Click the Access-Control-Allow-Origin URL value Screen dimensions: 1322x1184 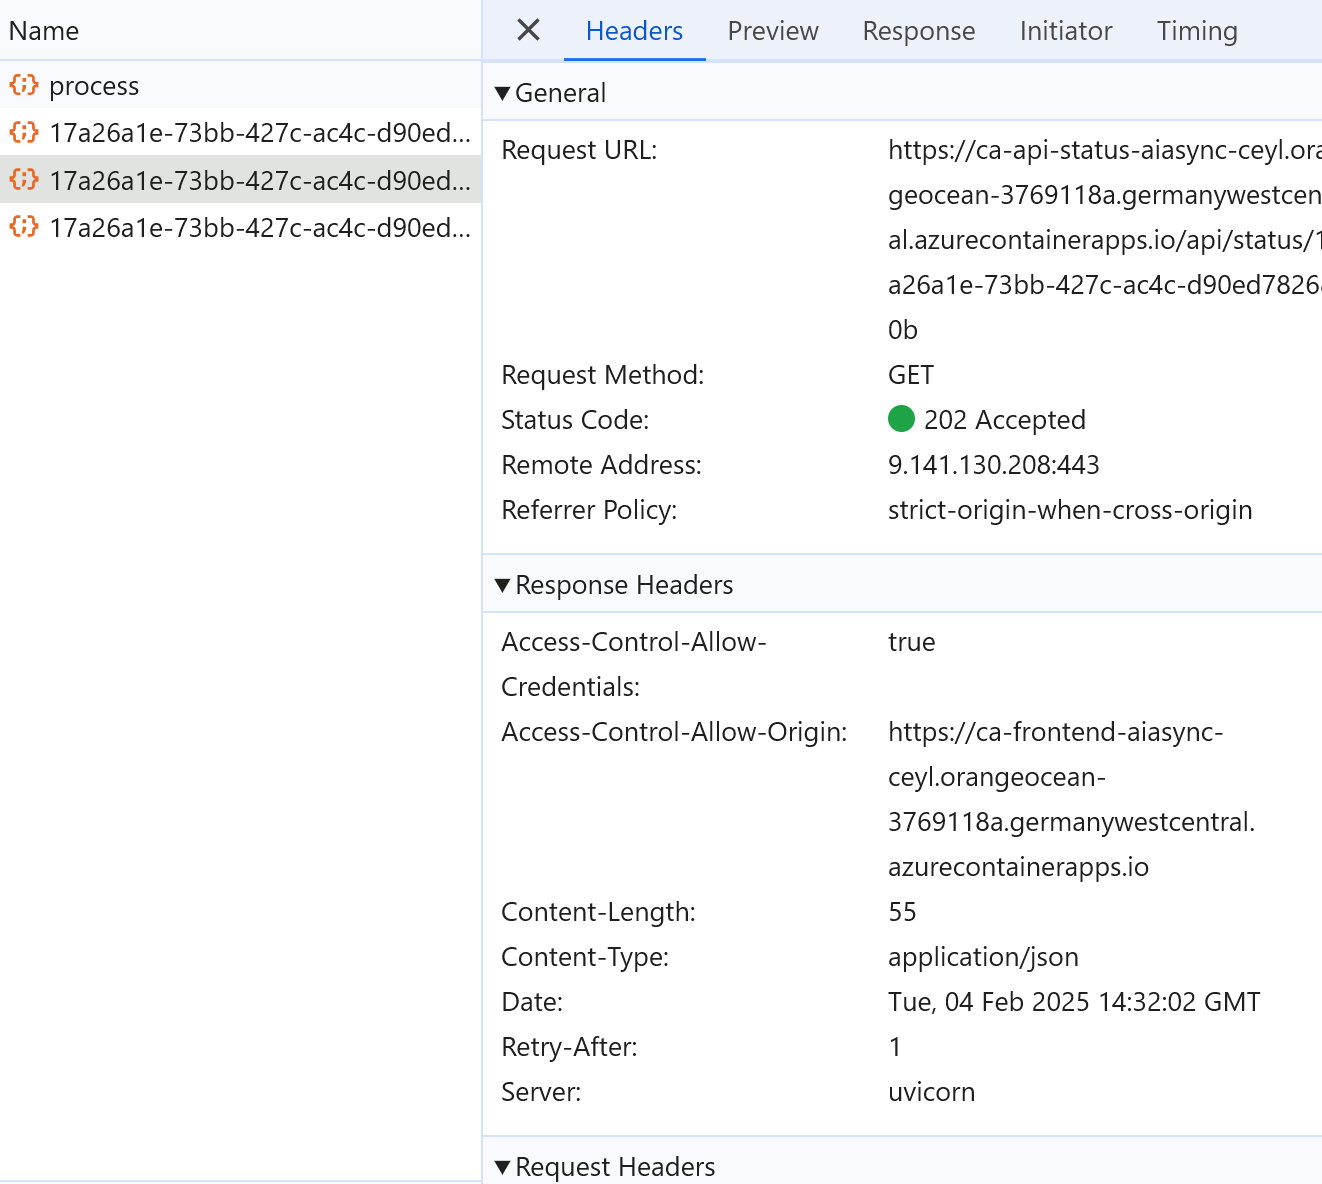coord(1071,799)
